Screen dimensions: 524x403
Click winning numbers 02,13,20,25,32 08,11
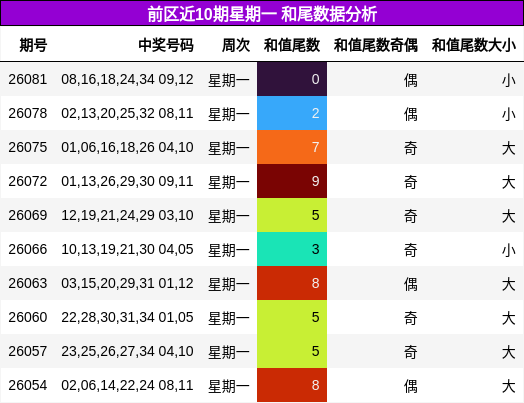pyautogui.click(x=127, y=113)
